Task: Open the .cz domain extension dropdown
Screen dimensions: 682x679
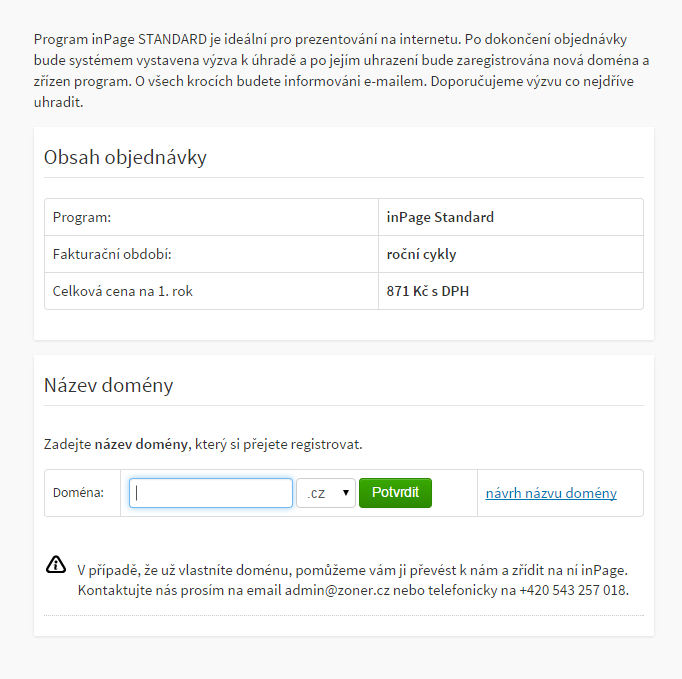Action: pyautogui.click(x=326, y=493)
